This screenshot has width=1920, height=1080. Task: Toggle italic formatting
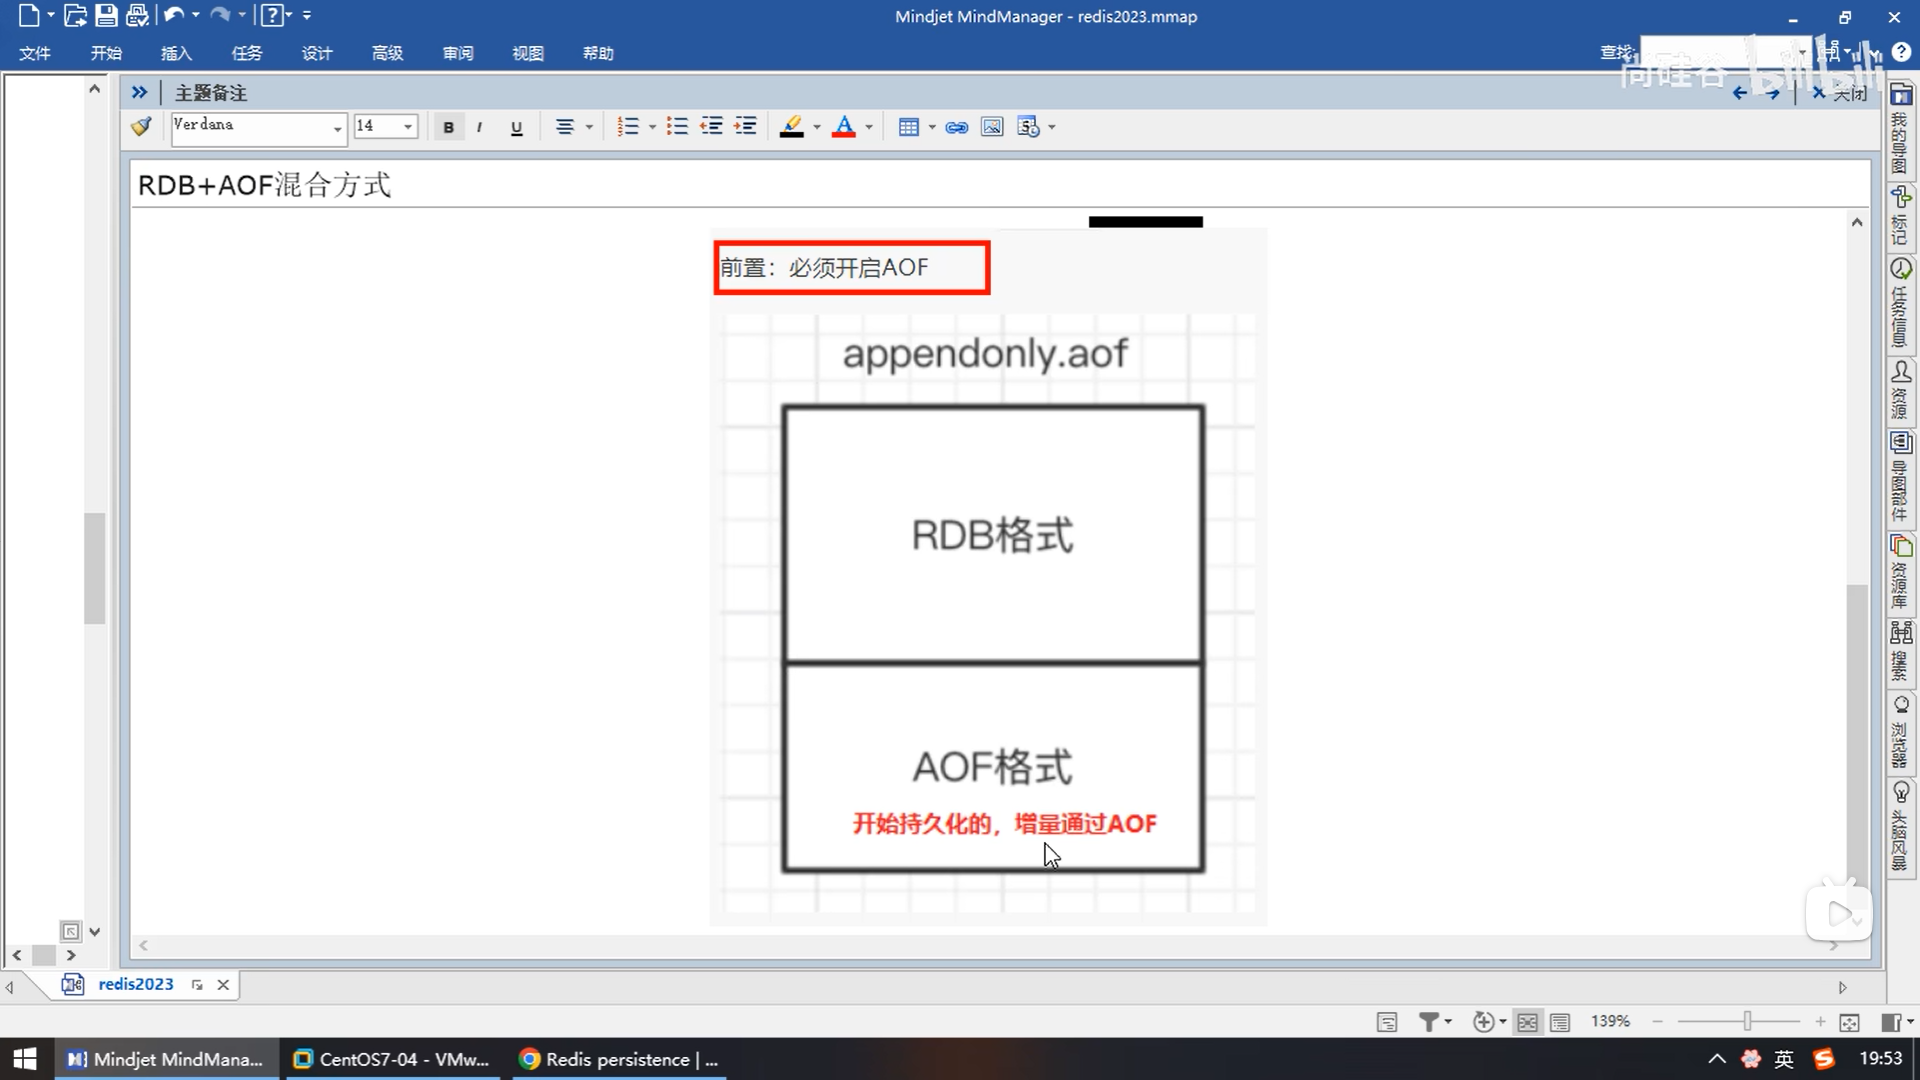(480, 127)
